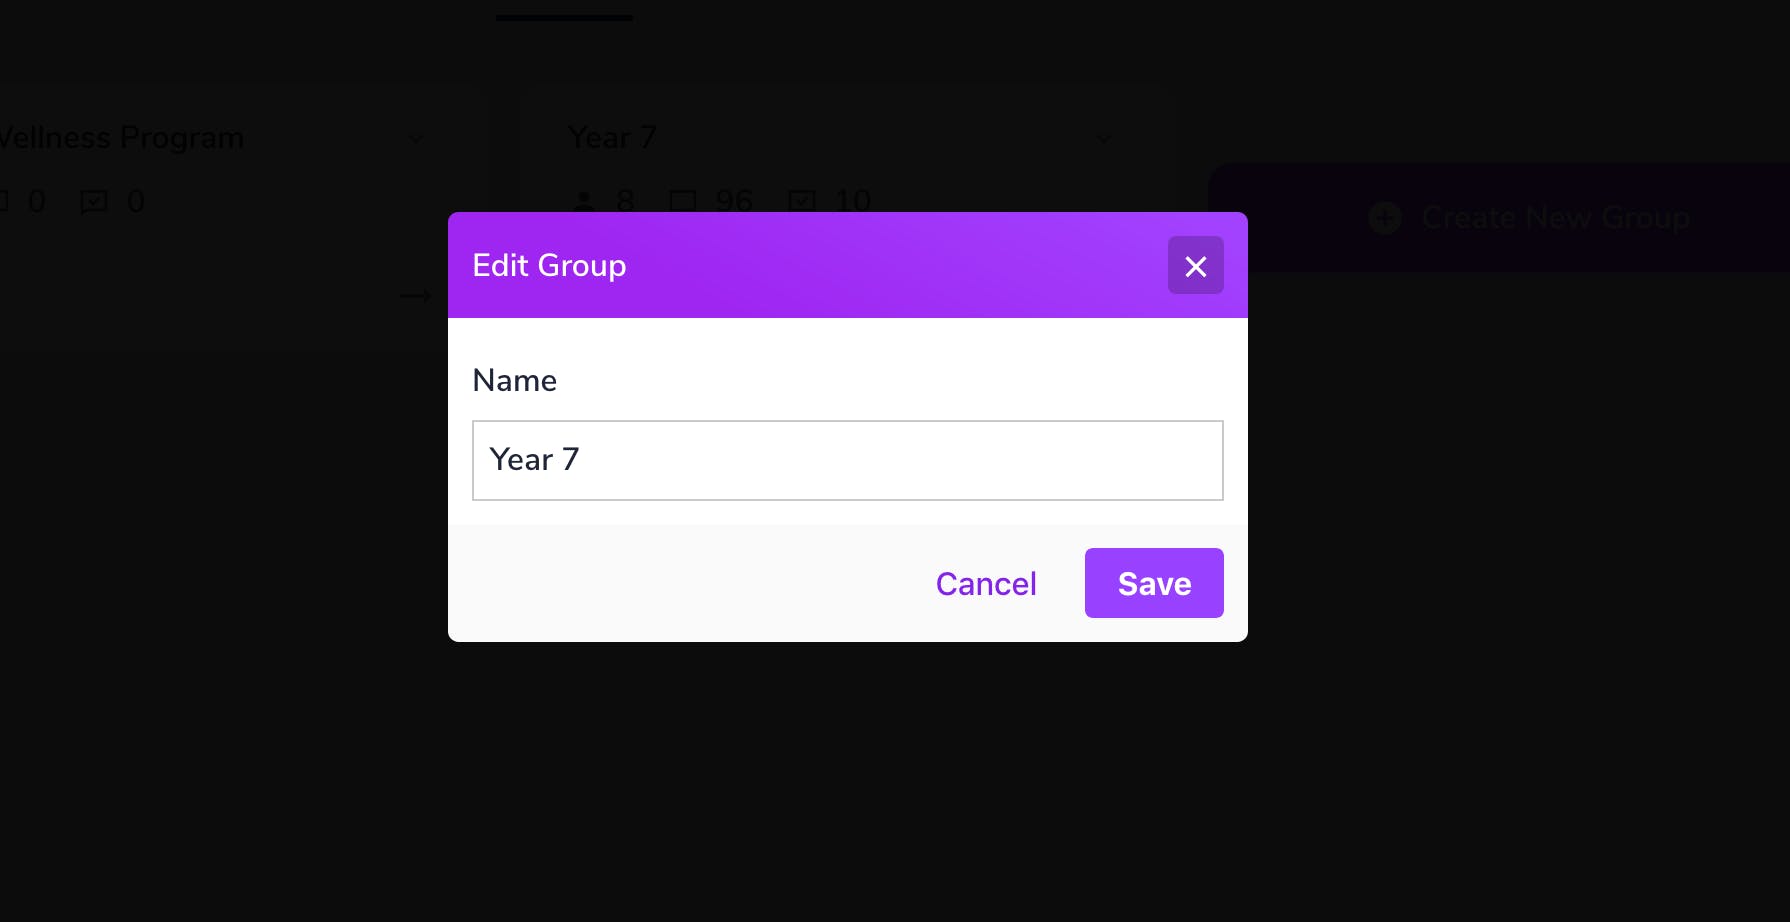
Task: Expand the dimmed Year 7 group chevron
Action: click(x=1104, y=138)
